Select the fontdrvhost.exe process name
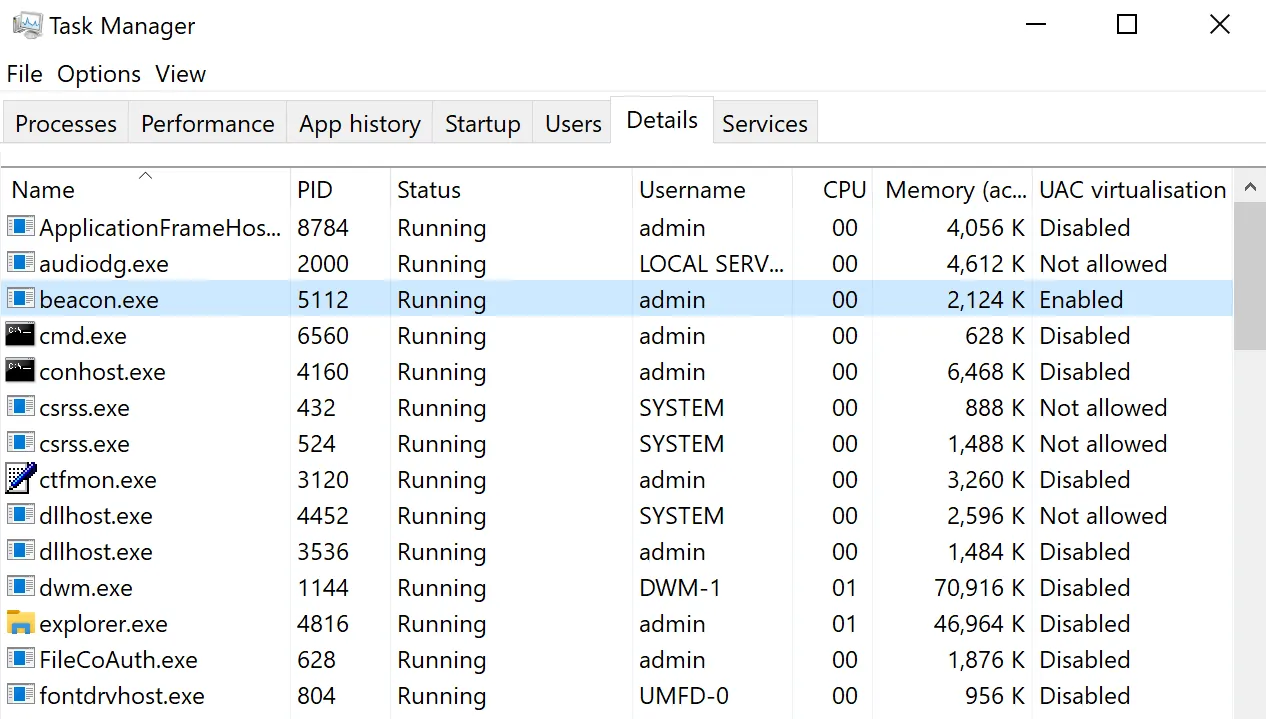Screen dimensions: 1266x719 click(122, 695)
